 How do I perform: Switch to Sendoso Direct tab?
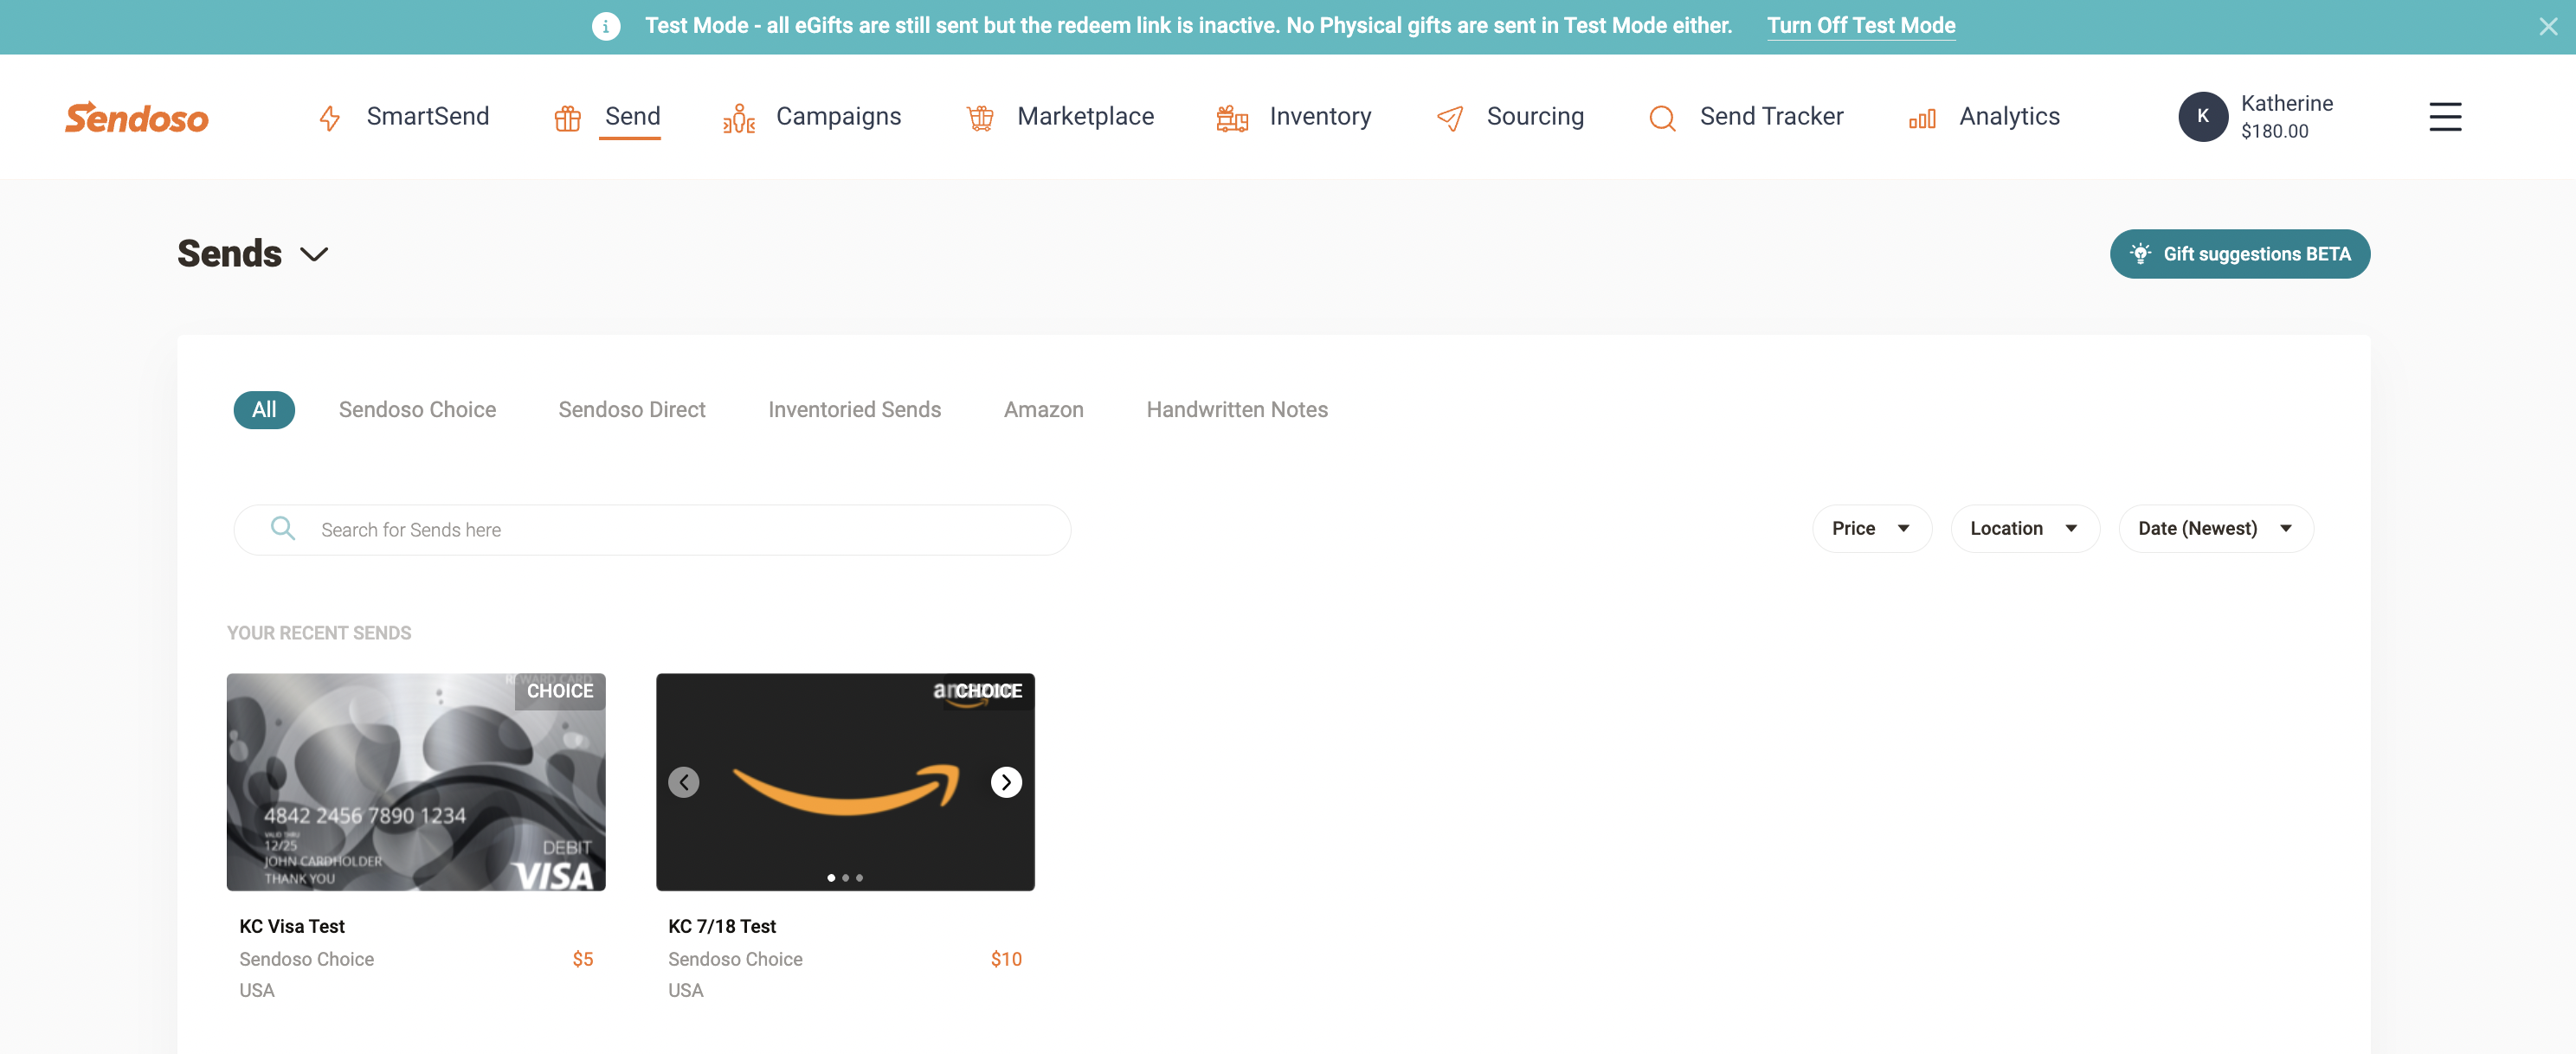click(632, 409)
